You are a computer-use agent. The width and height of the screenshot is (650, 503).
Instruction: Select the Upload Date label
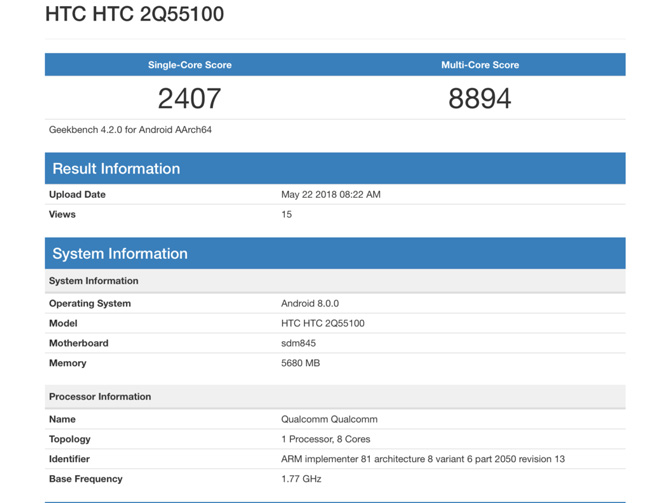pyautogui.click(x=77, y=194)
